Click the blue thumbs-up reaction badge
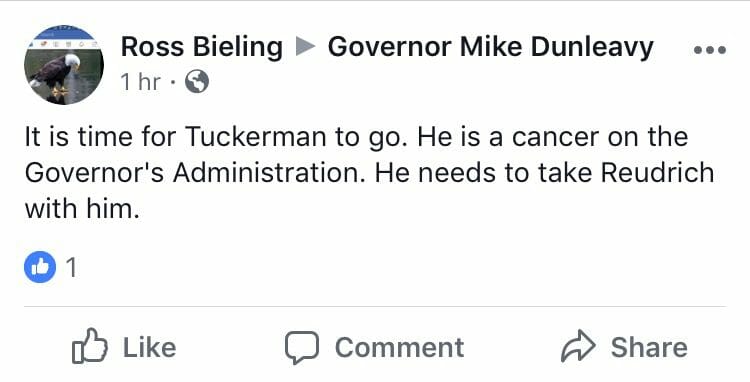The width and height of the screenshot is (750, 382). (x=40, y=267)
